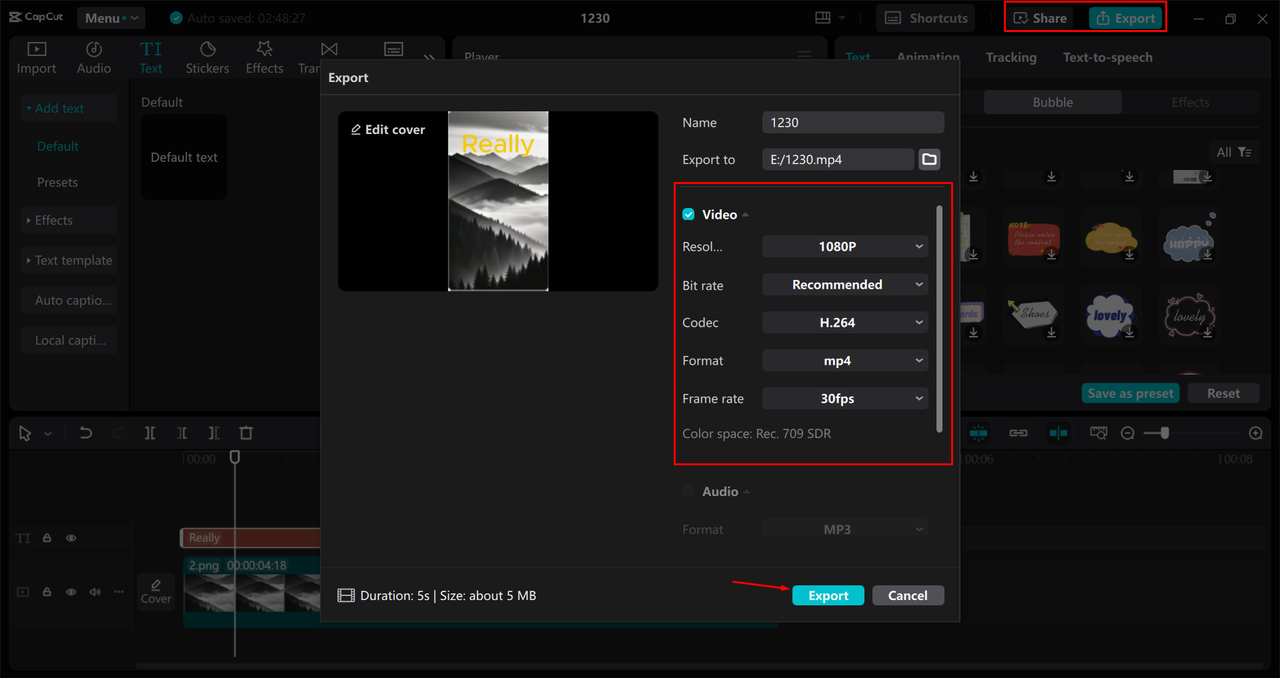Enable the Audio export checkbox
This screenshot has width=1280, height=678.
tap(688, 492)
